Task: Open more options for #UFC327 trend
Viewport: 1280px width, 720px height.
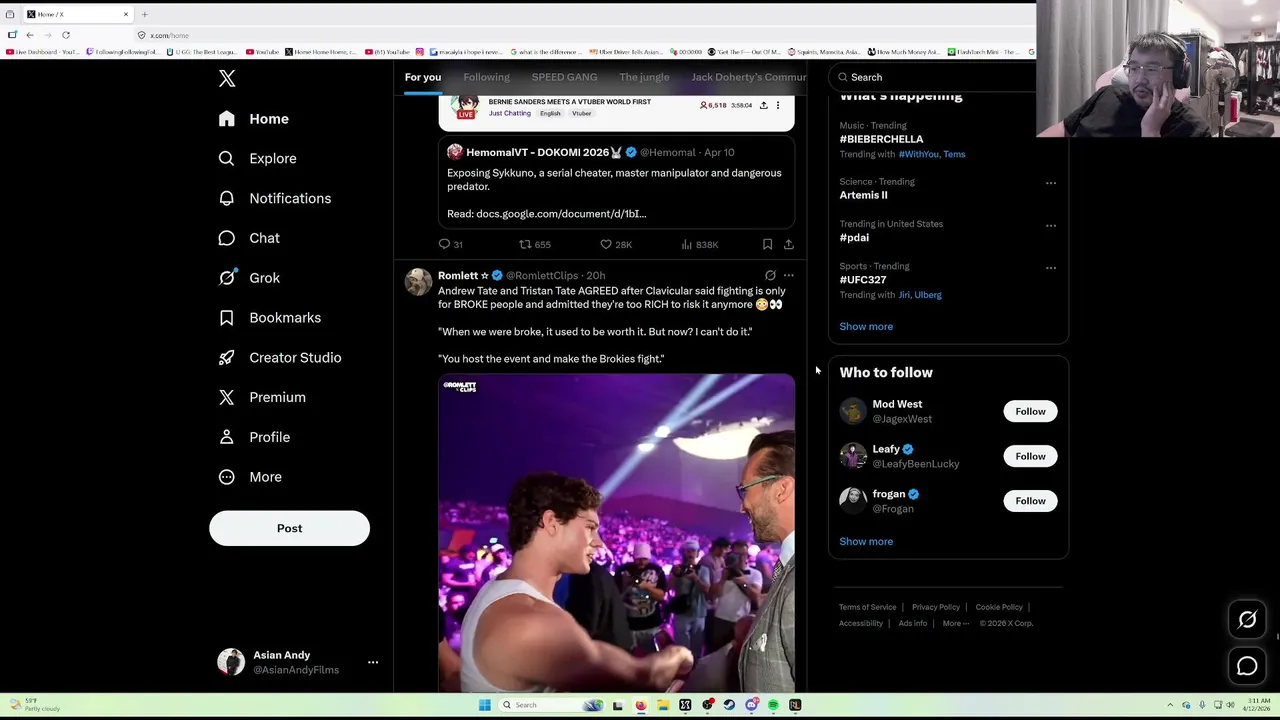Action: (x=1050, y=268)
